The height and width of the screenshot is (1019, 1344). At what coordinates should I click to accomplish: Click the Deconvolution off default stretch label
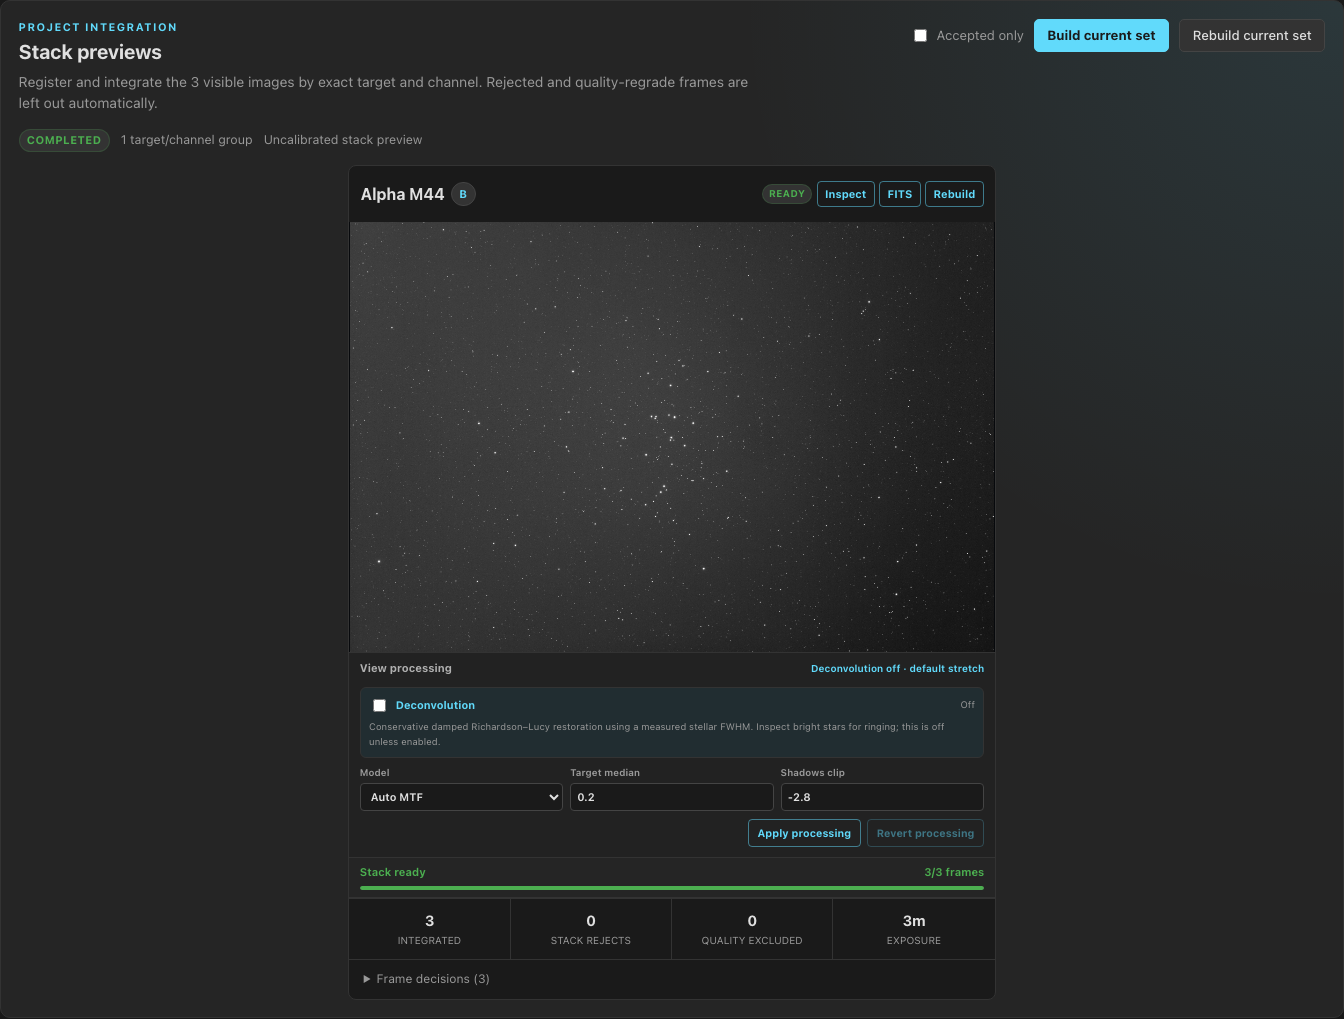pyautogui.click(x=897, y=668)
